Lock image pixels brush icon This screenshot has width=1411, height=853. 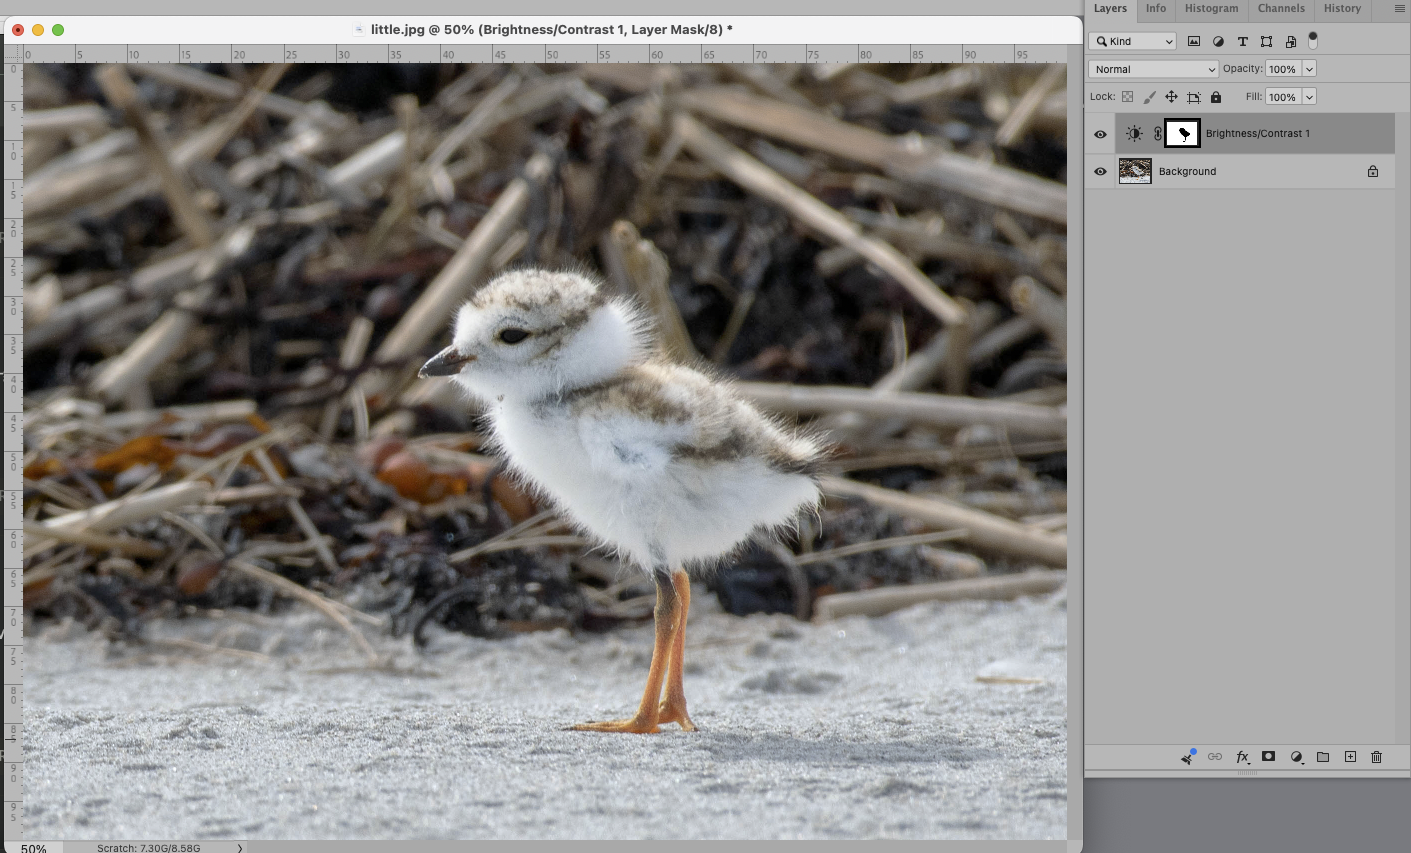(1149, 97)
